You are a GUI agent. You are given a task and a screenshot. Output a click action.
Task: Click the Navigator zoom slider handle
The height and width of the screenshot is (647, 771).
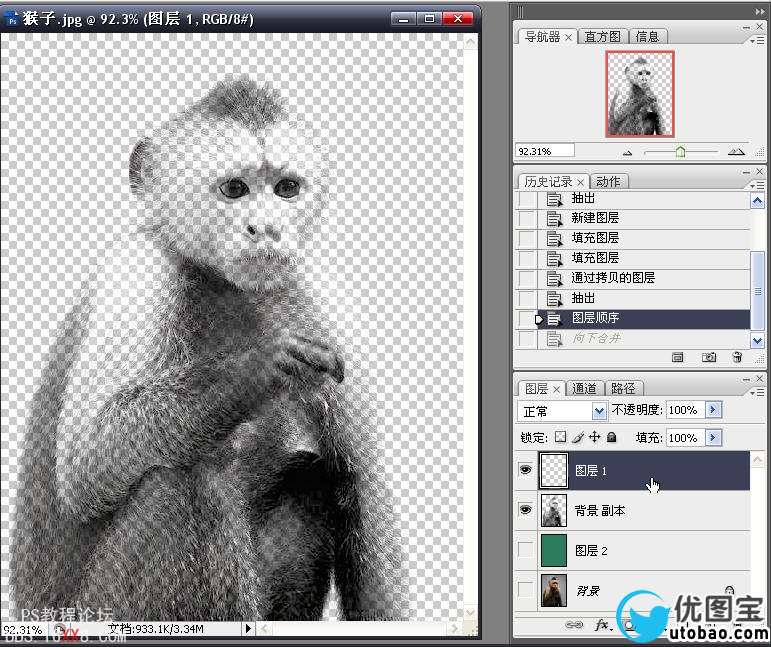[x=681, y=151]
